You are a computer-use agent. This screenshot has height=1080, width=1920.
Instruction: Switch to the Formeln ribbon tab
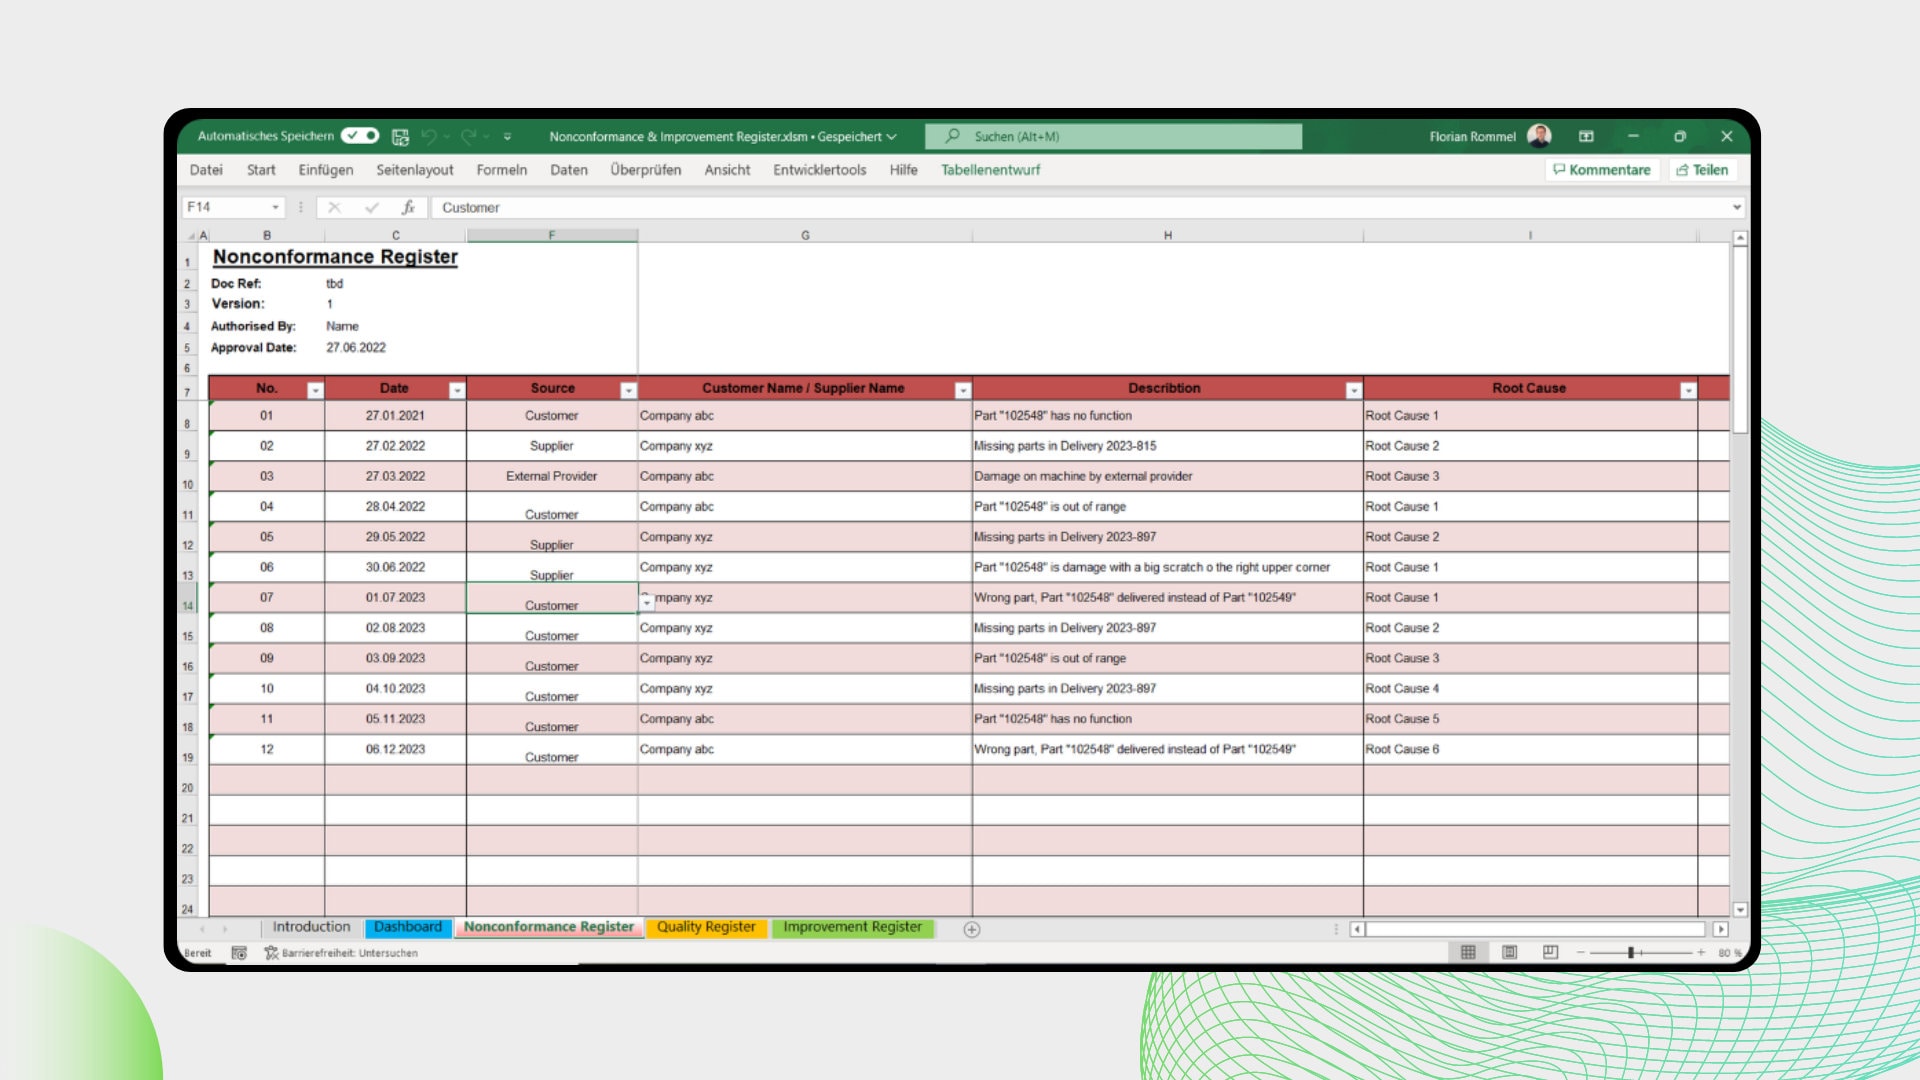click(x=502, y=170)
